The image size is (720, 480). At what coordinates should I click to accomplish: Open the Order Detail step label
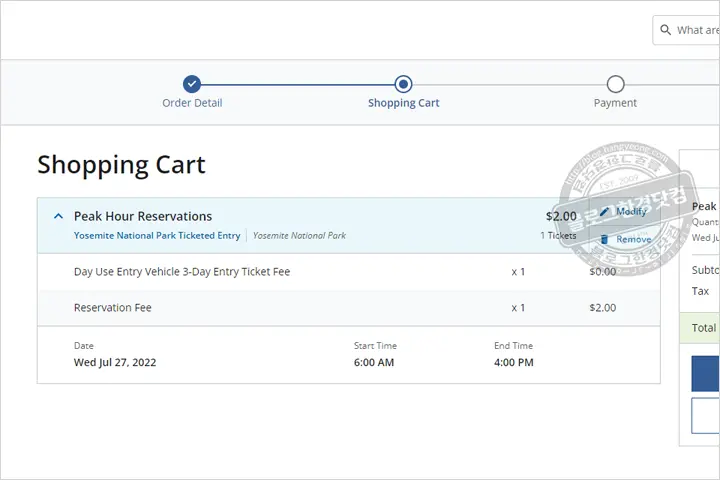[x=192, y=103]
